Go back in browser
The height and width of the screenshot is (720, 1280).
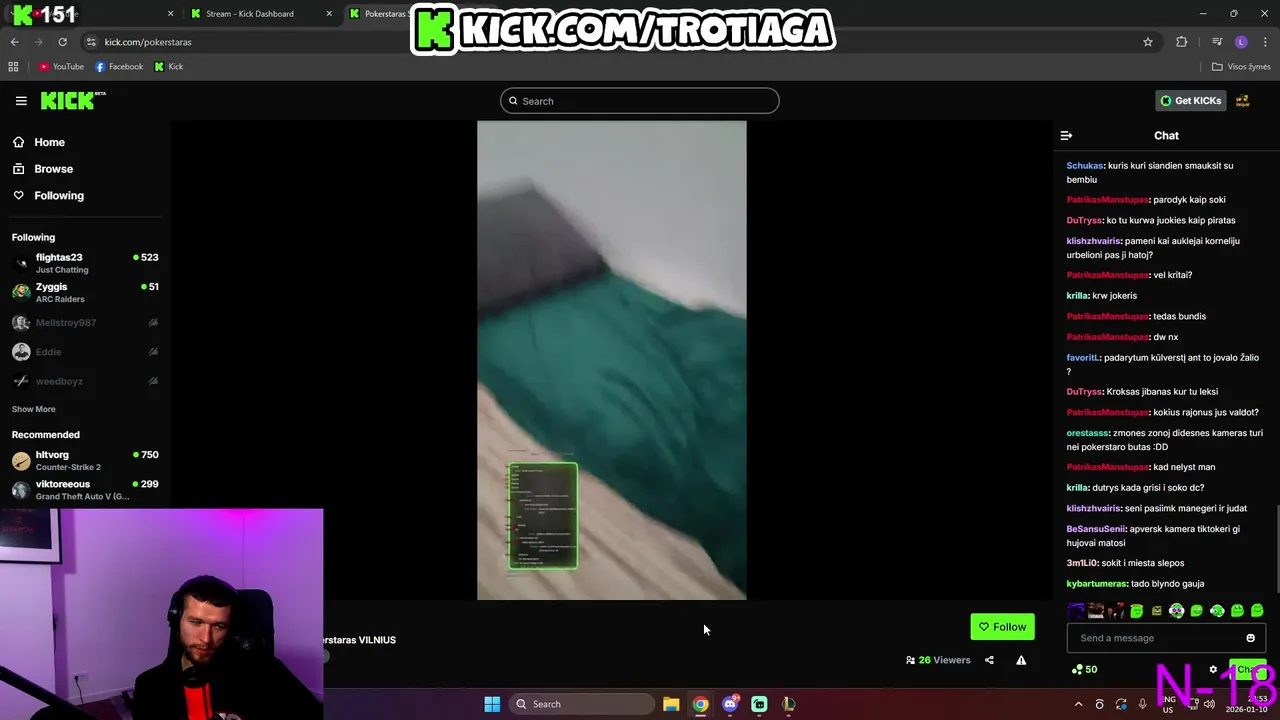(14, 42)
